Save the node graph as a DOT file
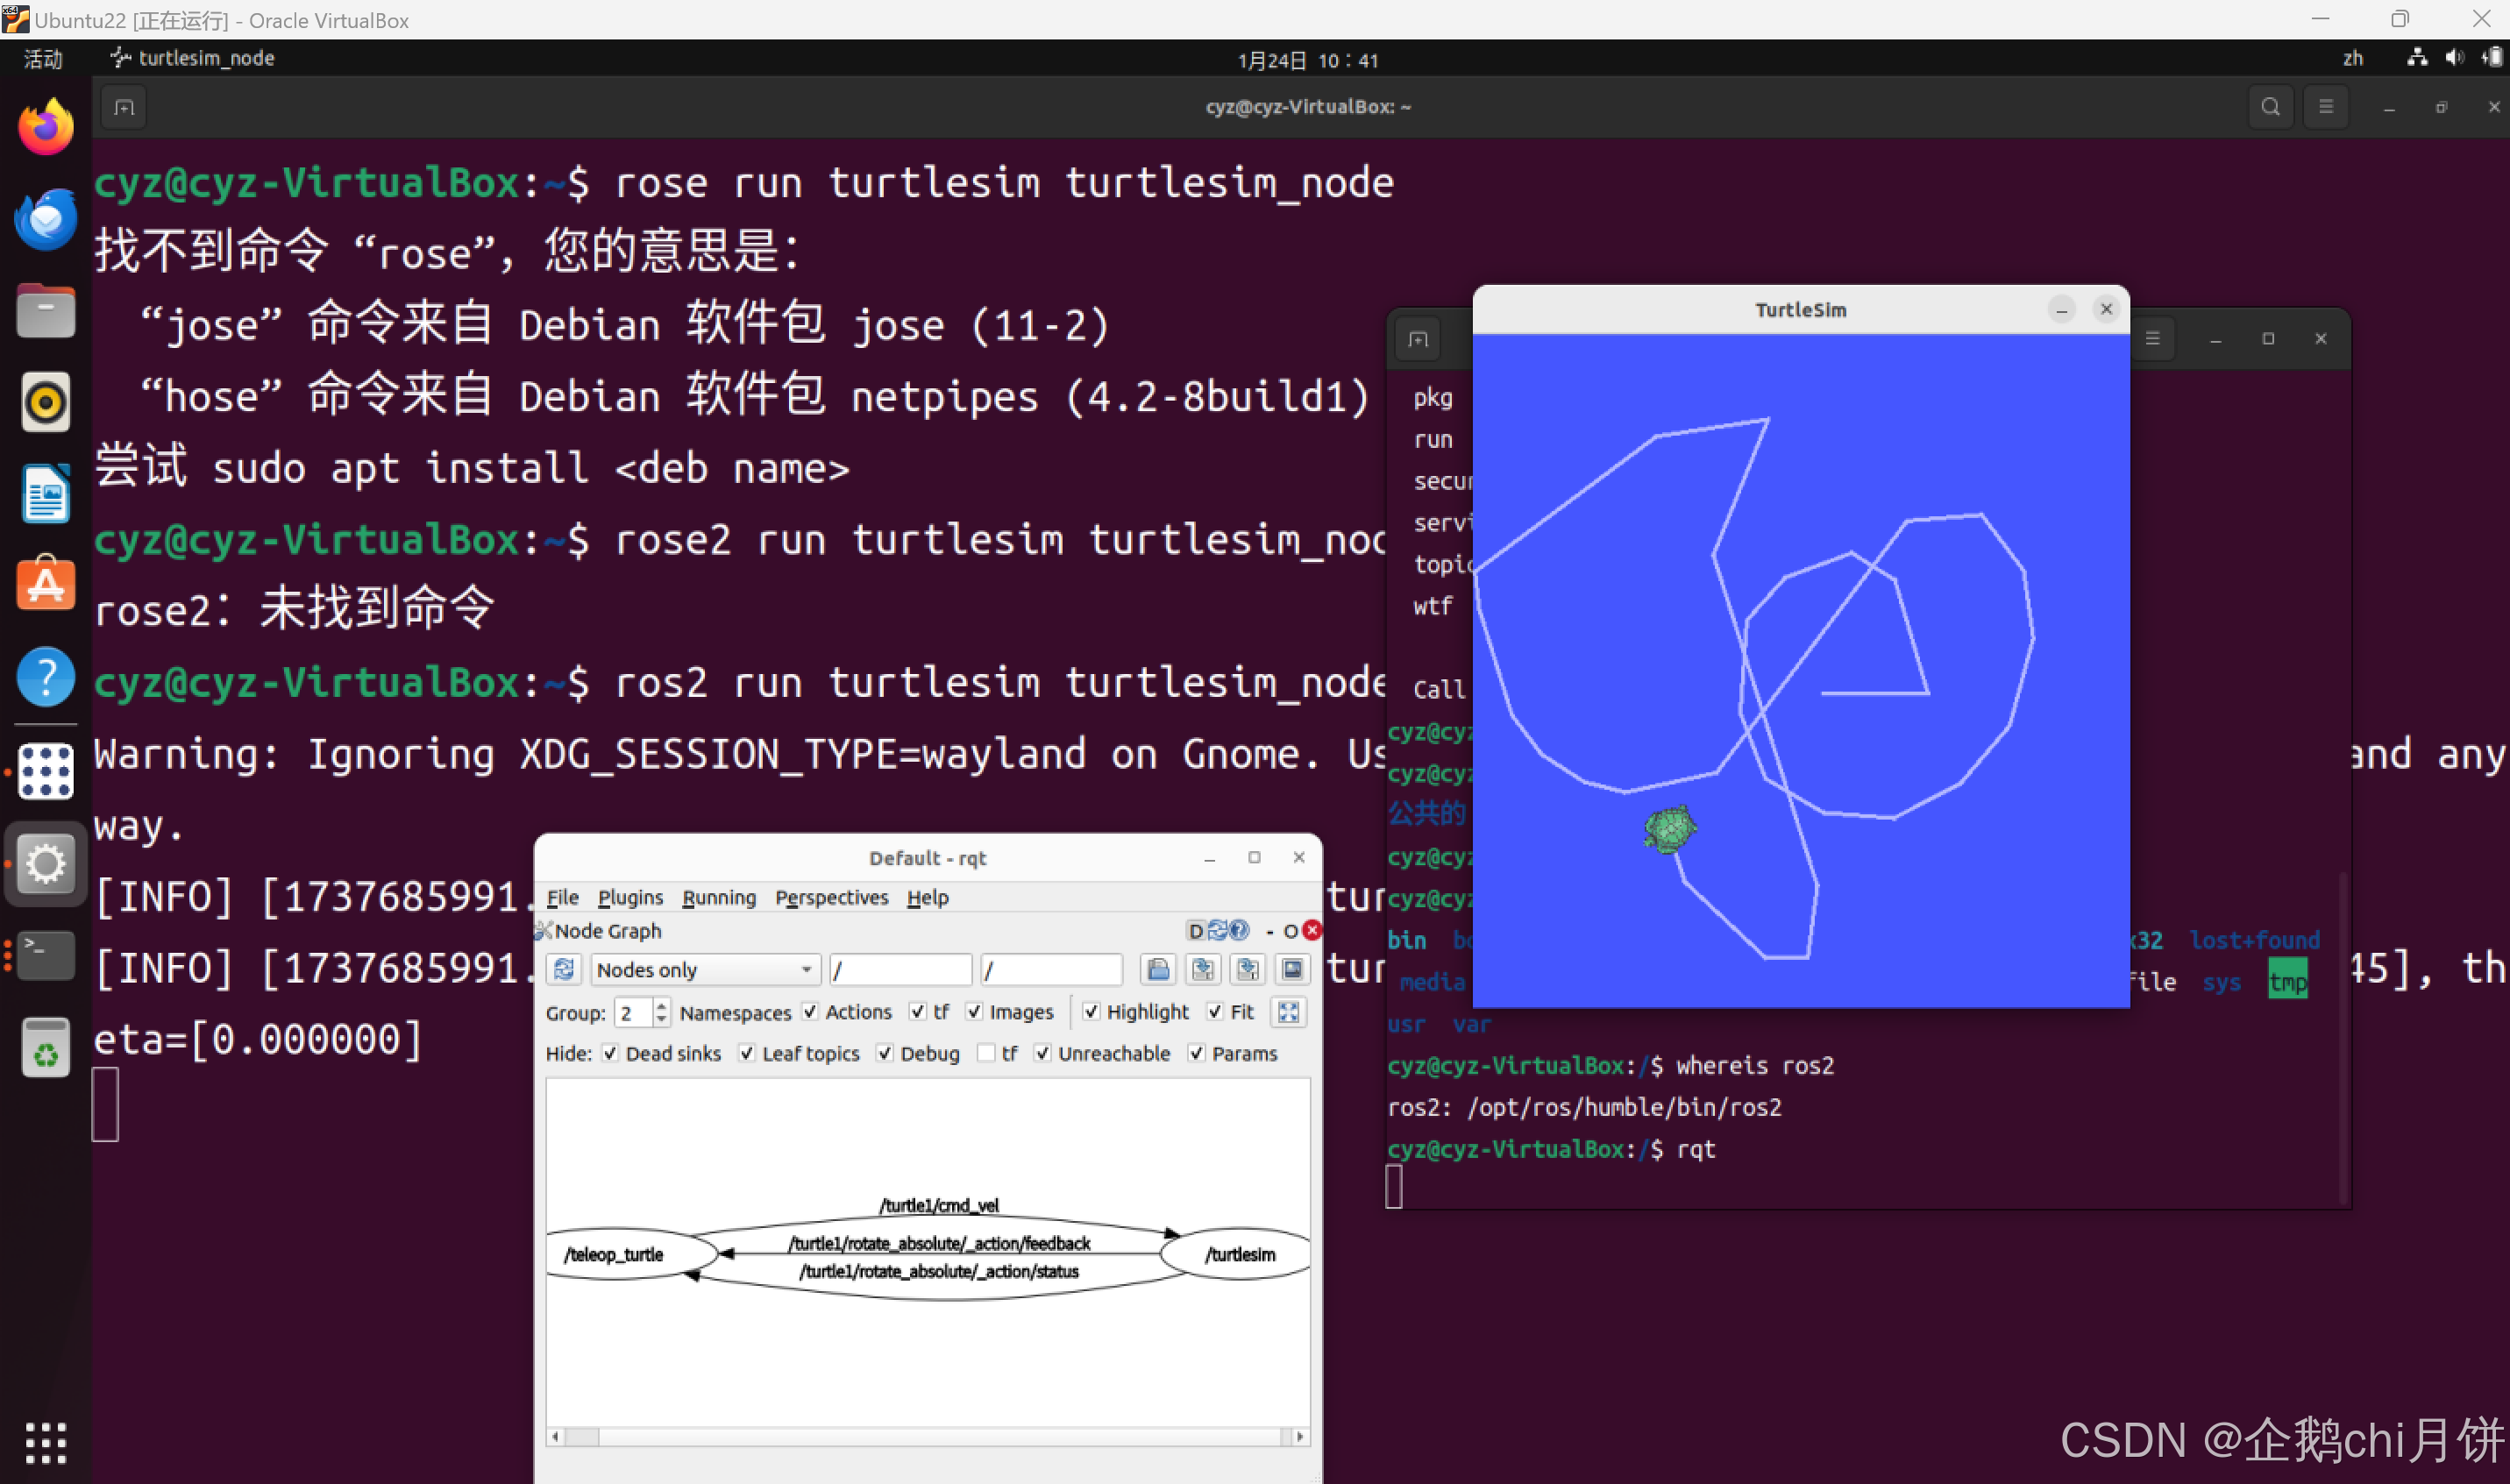This screenshot has height=1484, width=2510. pyautogui.click(x=1203, y=970)
